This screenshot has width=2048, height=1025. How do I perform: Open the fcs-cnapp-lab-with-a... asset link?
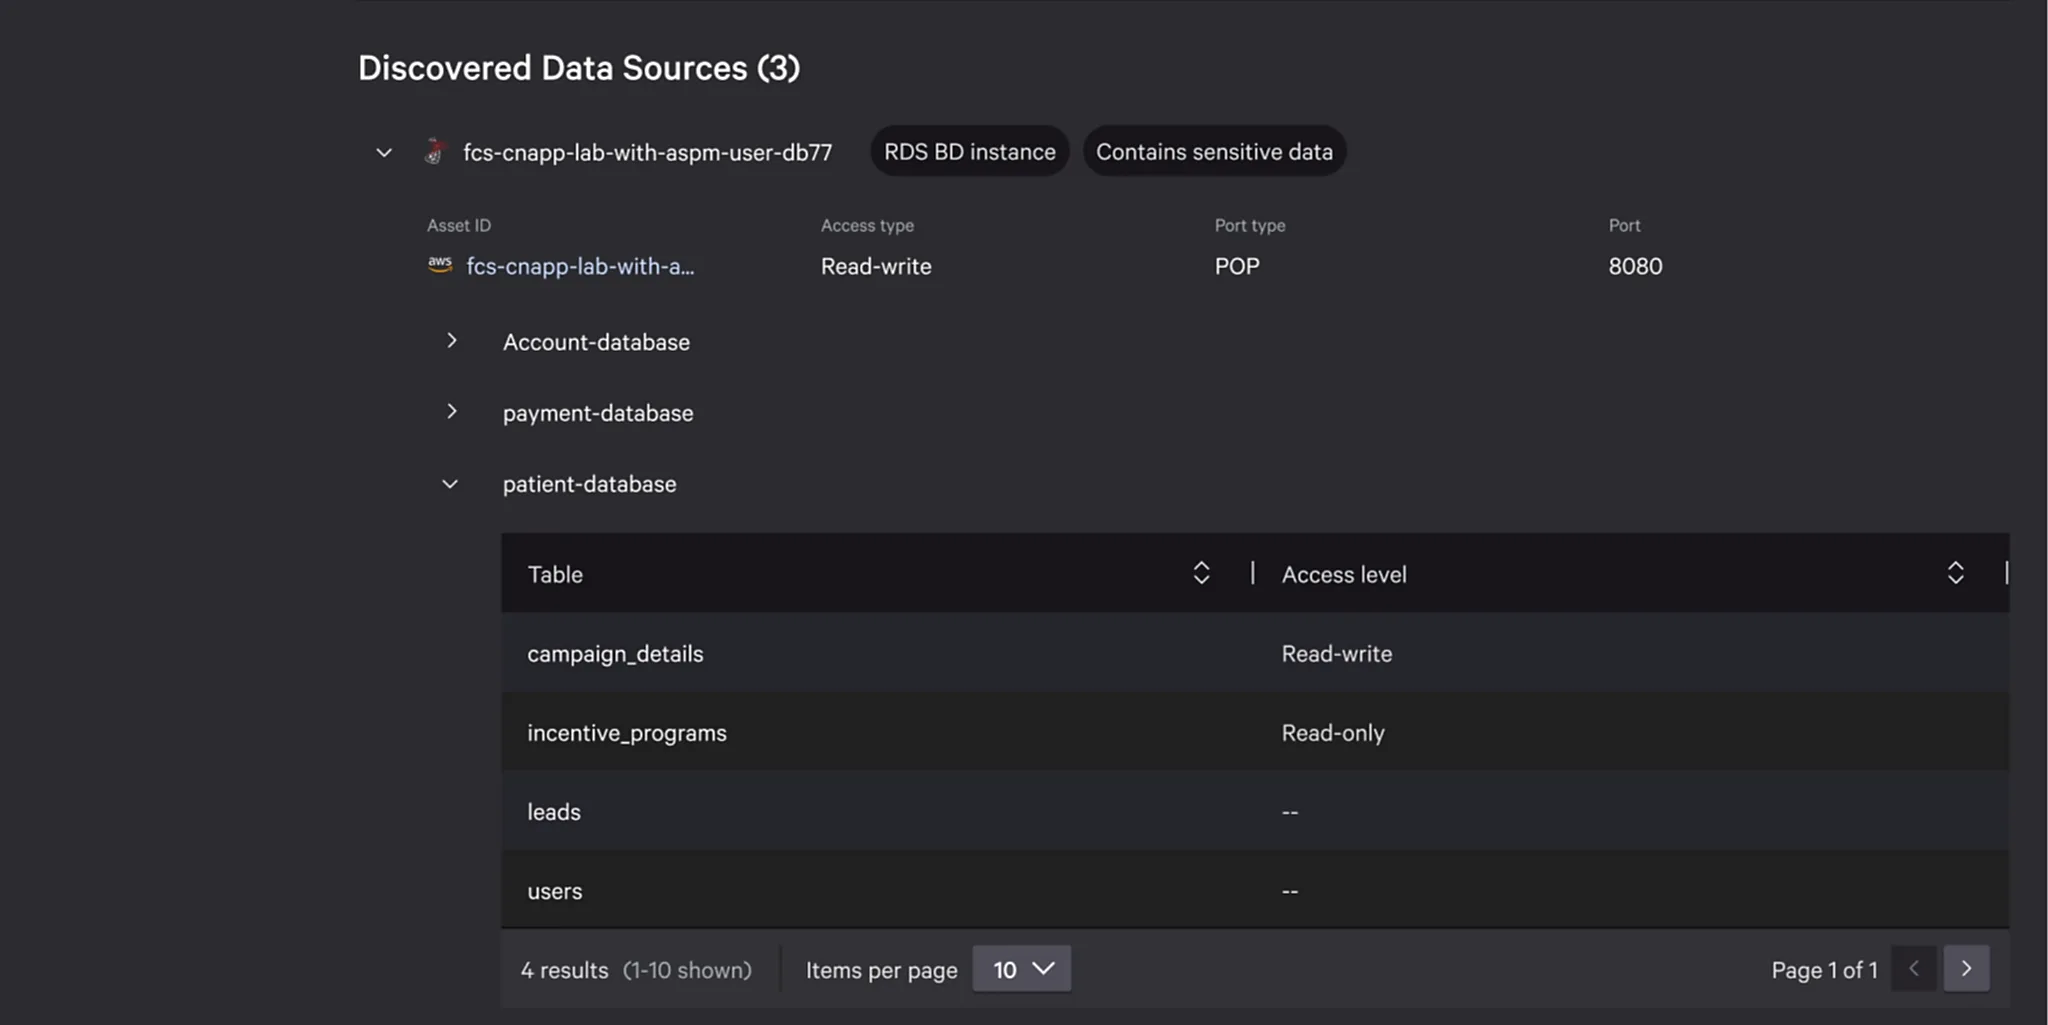point(580,266)
